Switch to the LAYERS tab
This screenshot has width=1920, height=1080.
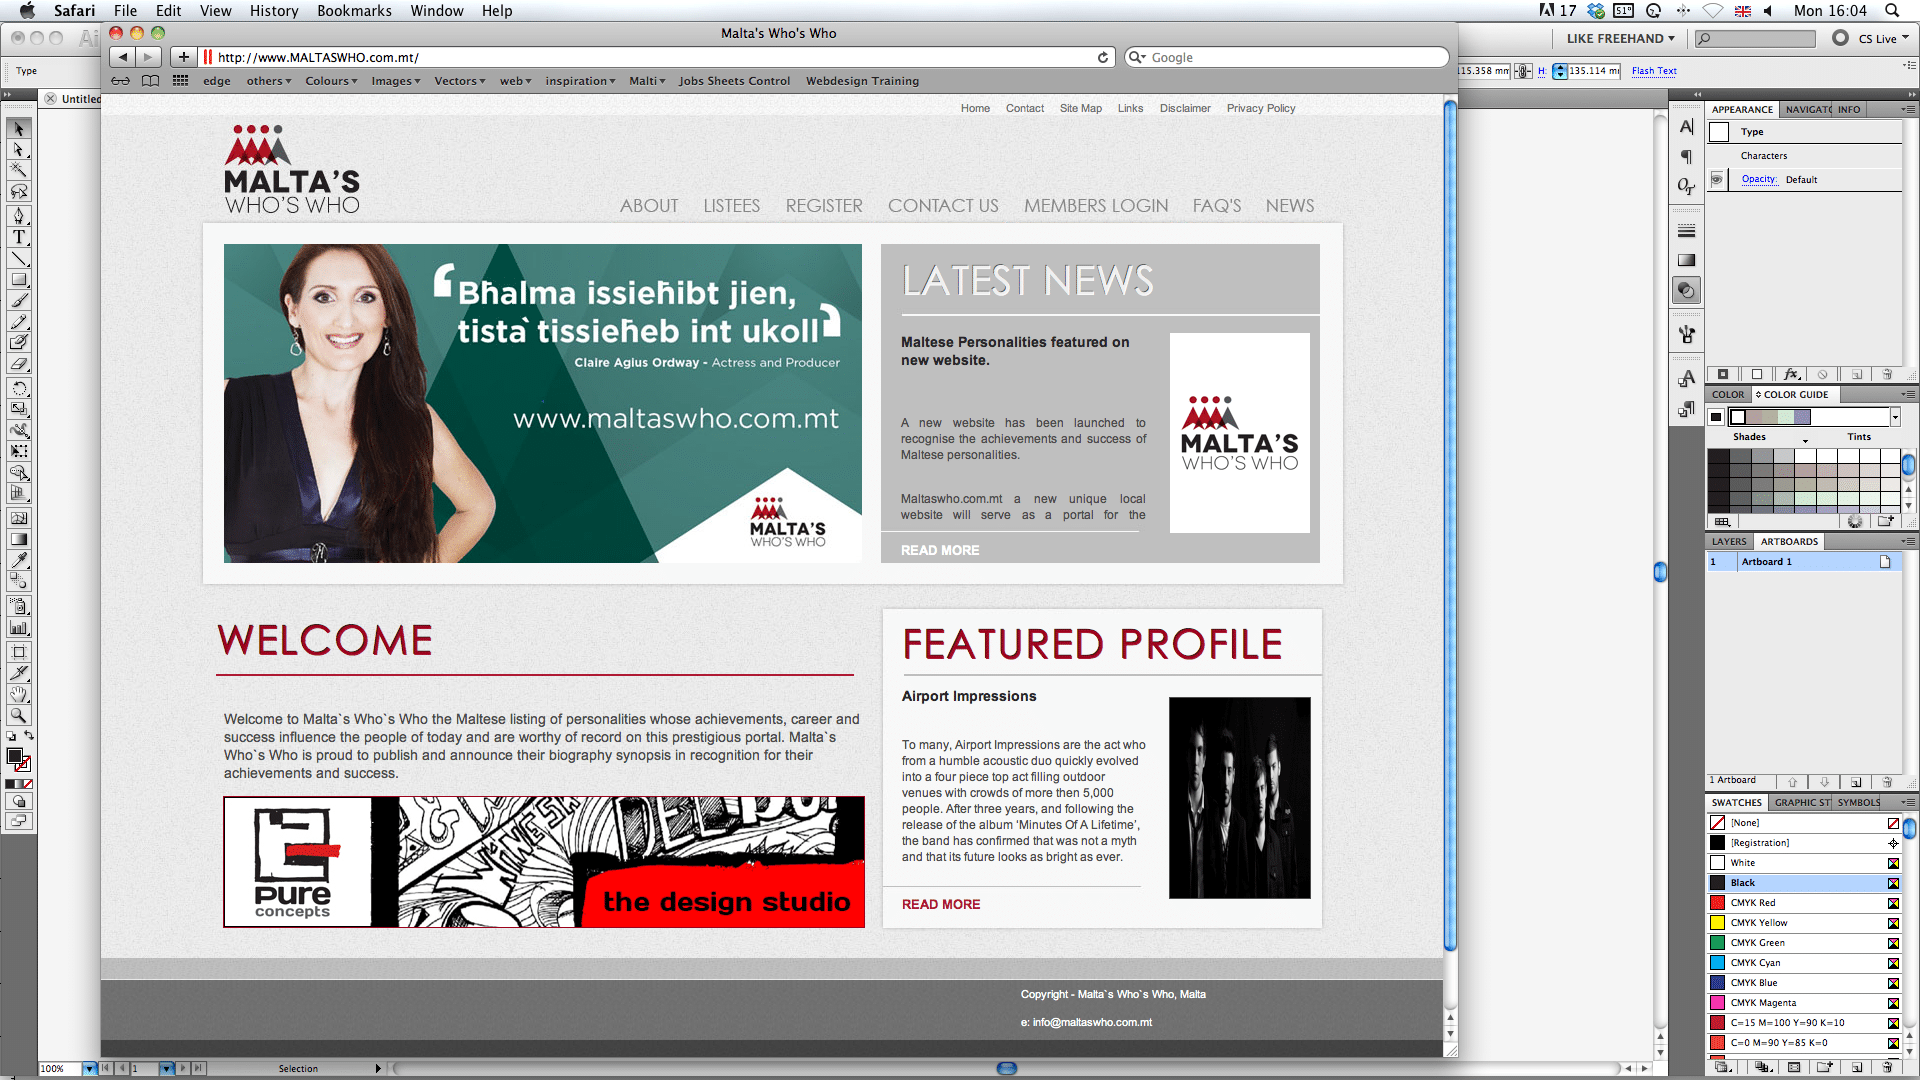tap(1729, 541)
